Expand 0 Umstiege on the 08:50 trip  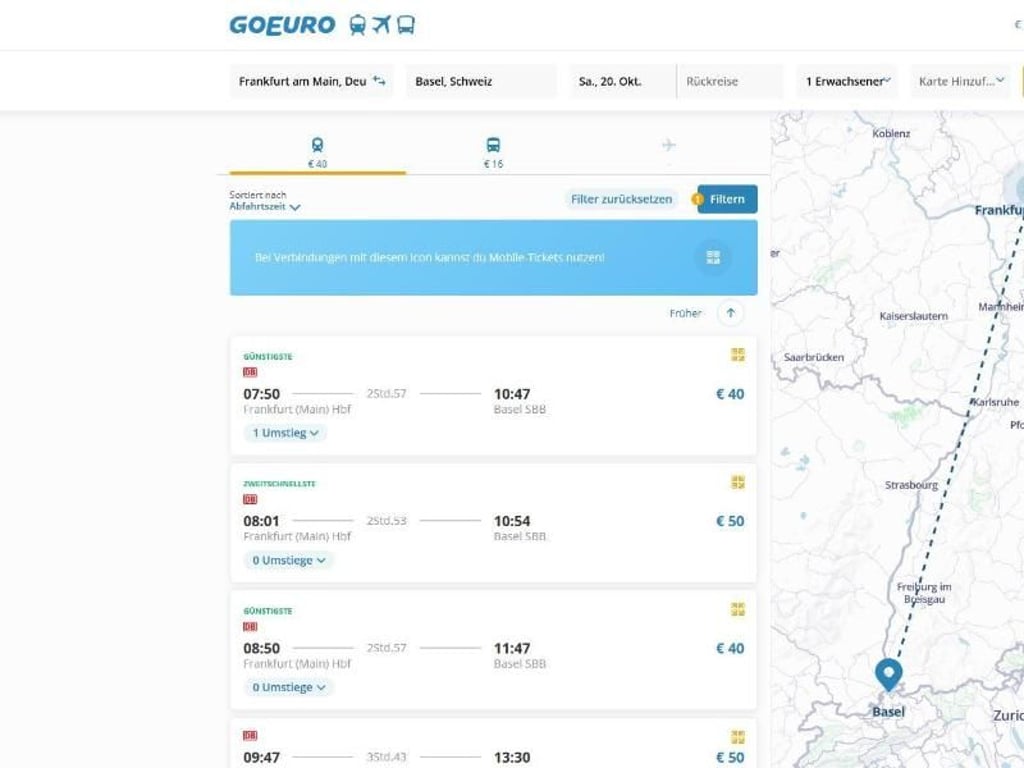(x=289, y=687)
